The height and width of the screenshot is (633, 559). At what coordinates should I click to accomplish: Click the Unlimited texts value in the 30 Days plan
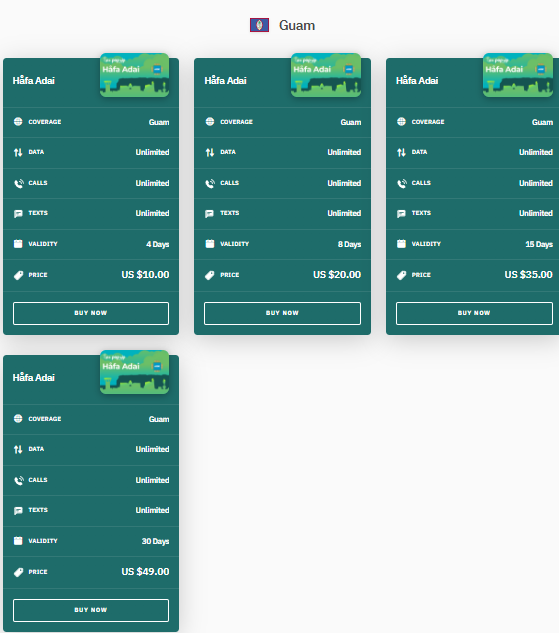[153, 510]
